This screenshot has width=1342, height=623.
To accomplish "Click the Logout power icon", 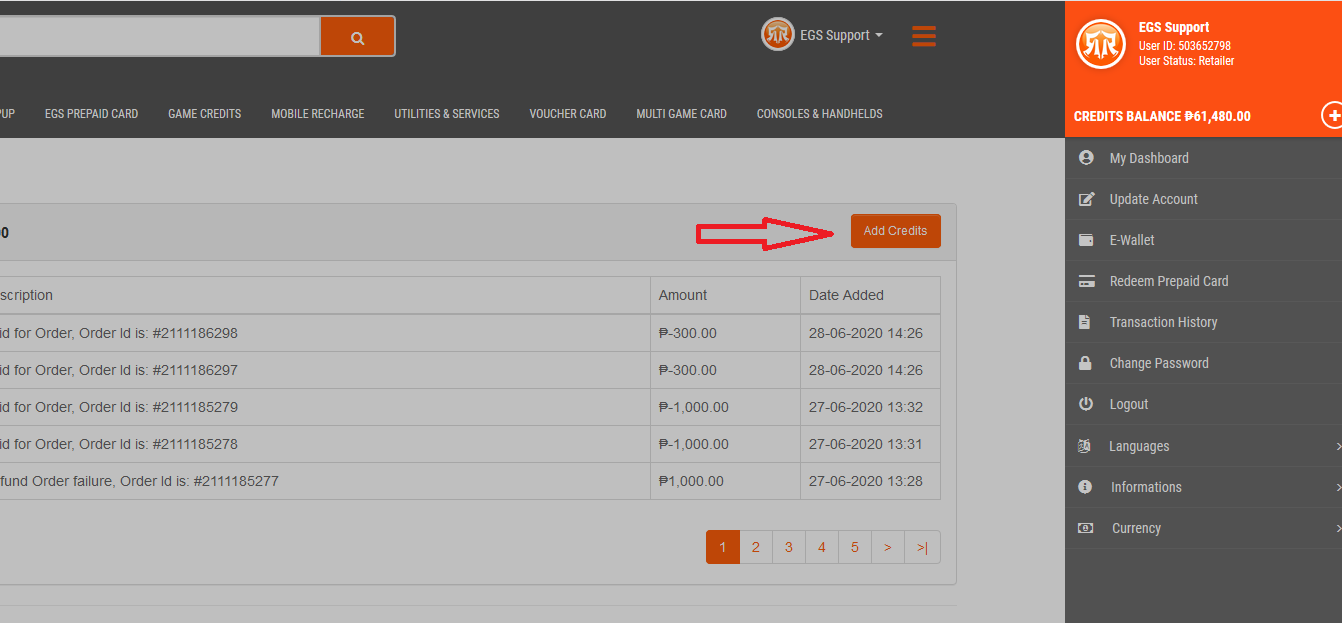I will tap(1086, 404).
